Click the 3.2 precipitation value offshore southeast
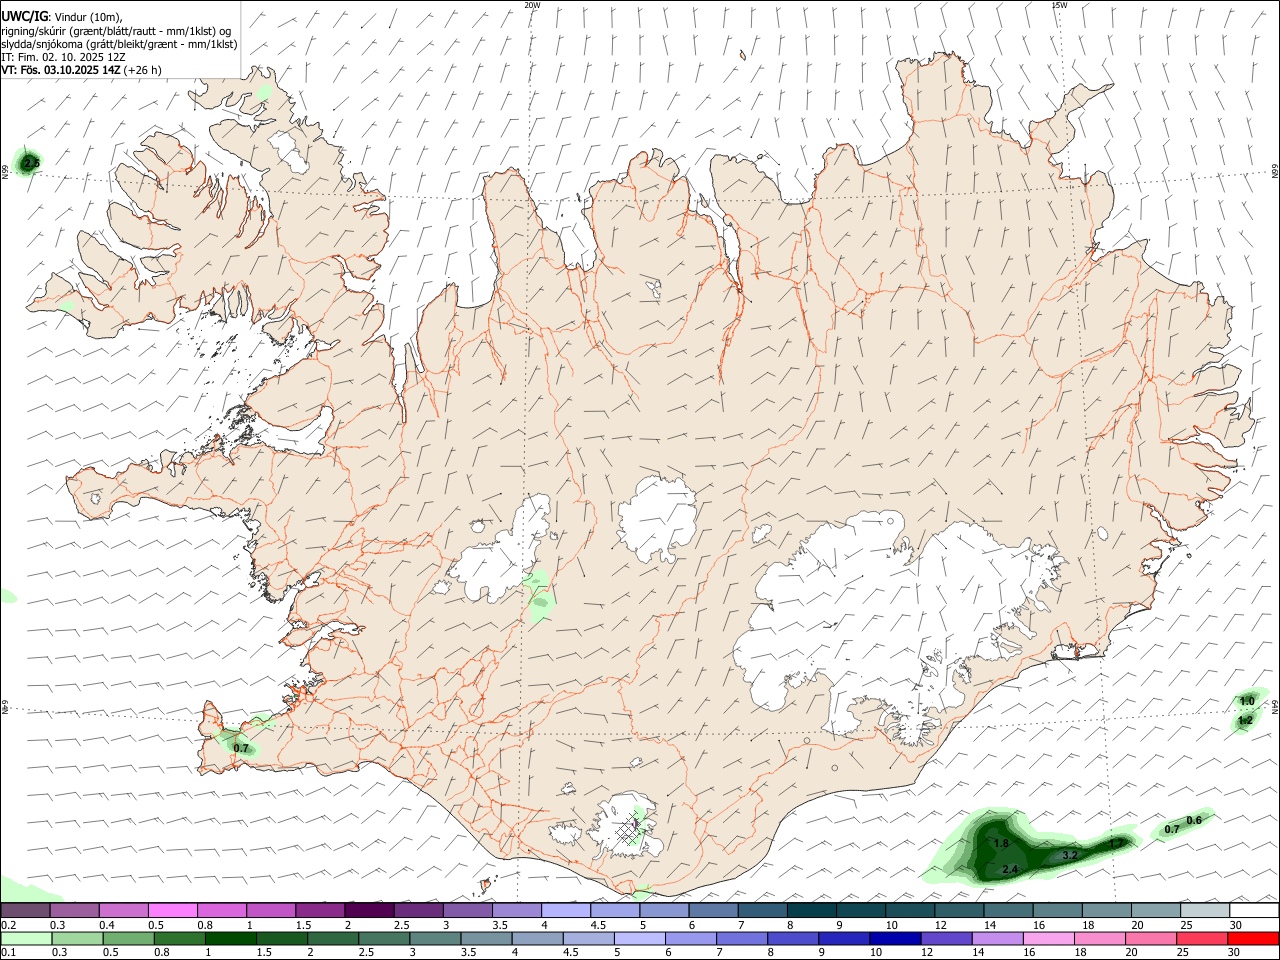The height and width of the screenshot is (960, 1280). coord(1069,855)
